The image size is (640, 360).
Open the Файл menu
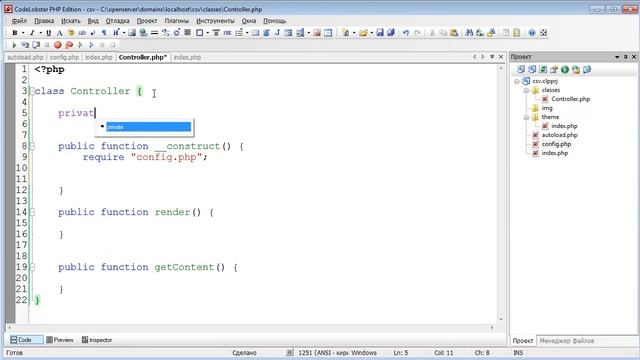19,20
